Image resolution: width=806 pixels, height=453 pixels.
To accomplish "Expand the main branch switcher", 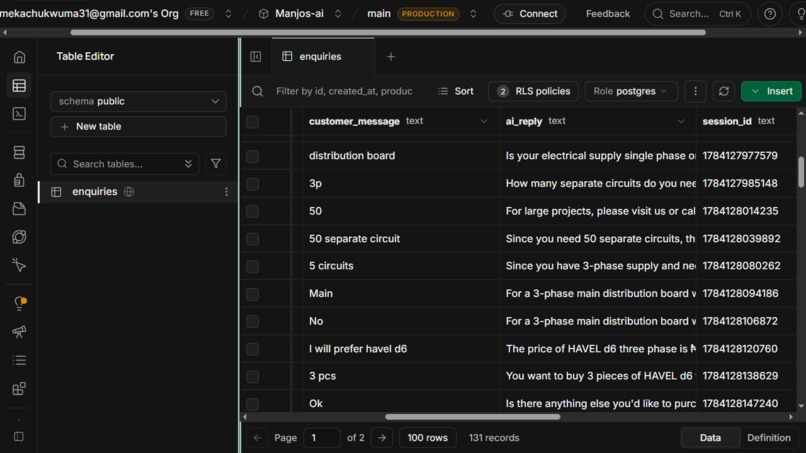I will [473, 14].
